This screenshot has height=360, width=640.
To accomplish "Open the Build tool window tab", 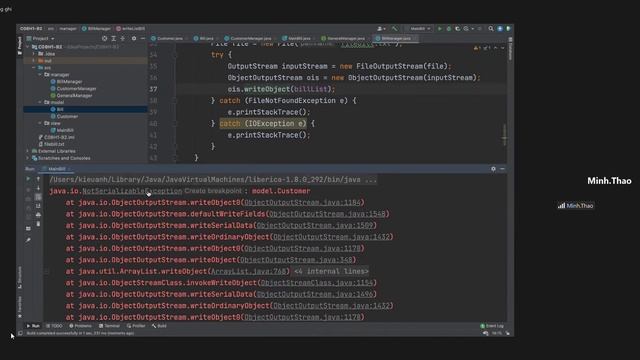I will [x=160, y=326].
